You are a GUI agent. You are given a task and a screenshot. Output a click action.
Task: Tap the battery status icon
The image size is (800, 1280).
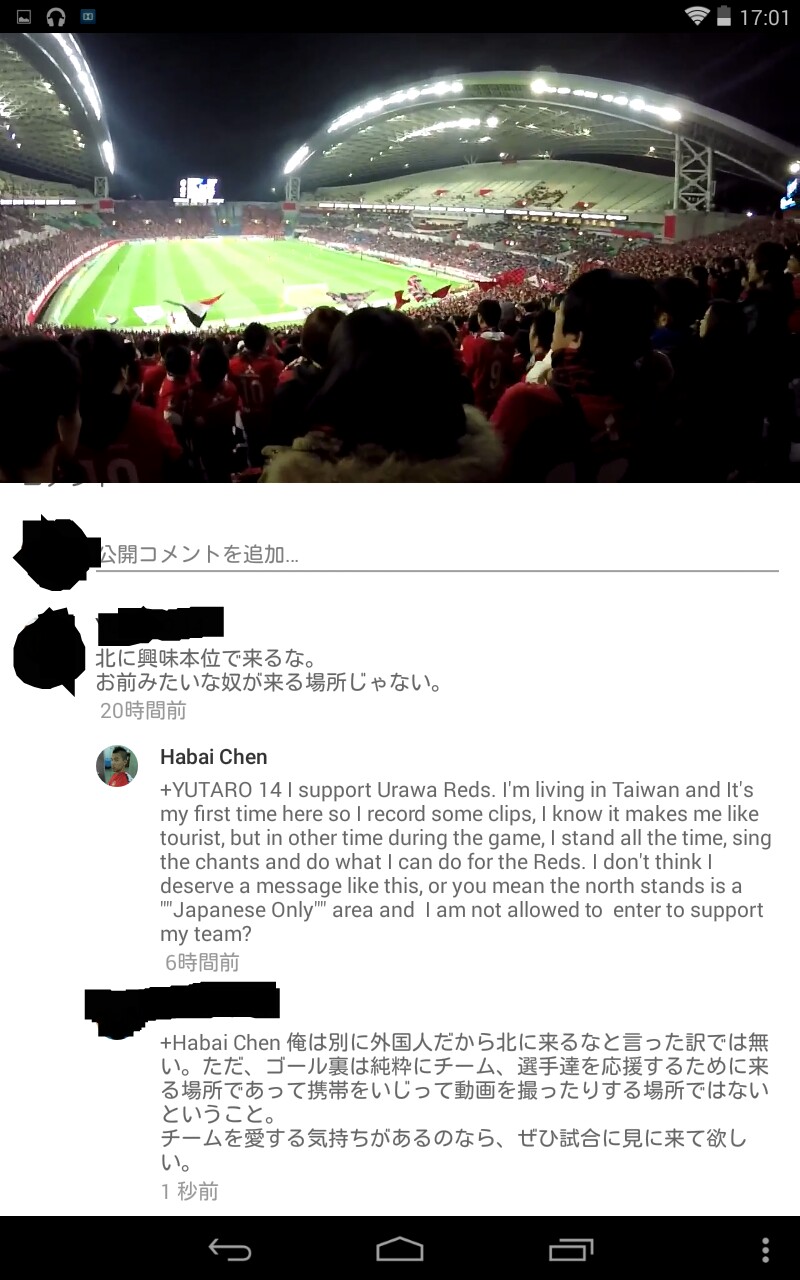tap(723, 17)
